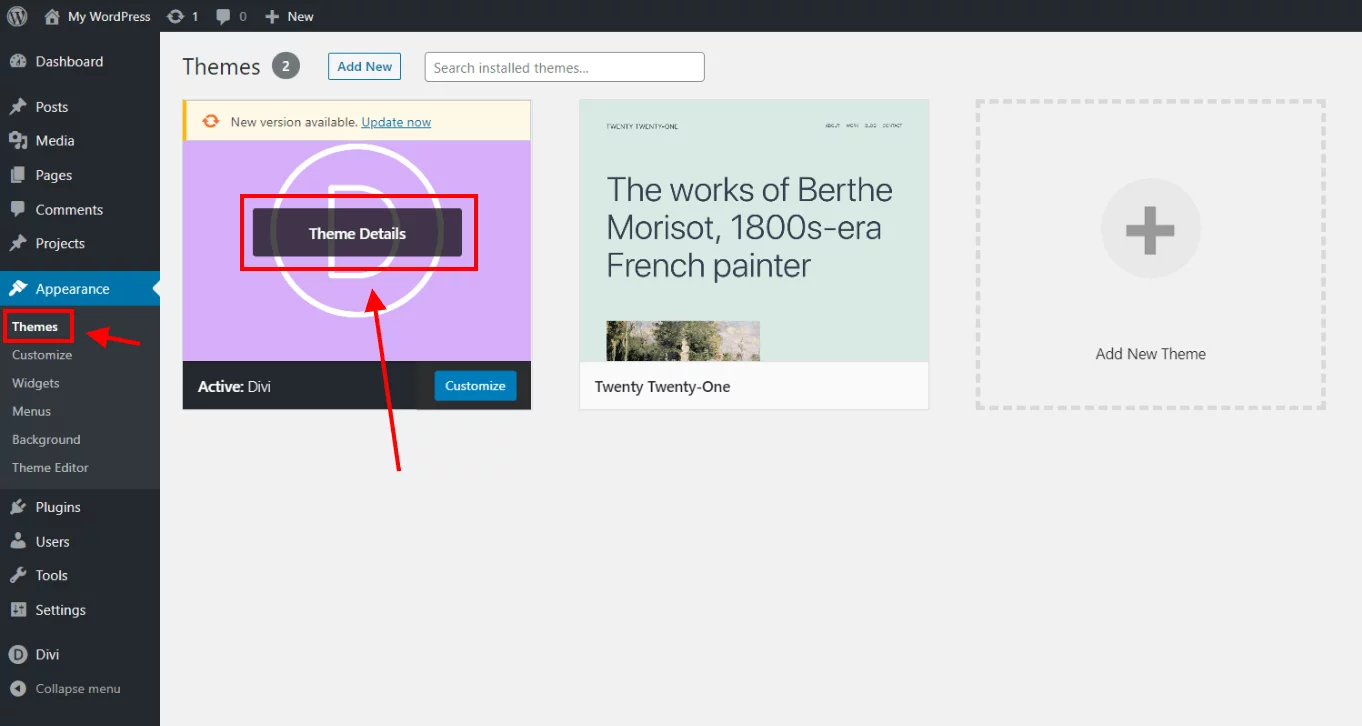Open the Tools menu label

pyautogui.click(x=52, y=575)
